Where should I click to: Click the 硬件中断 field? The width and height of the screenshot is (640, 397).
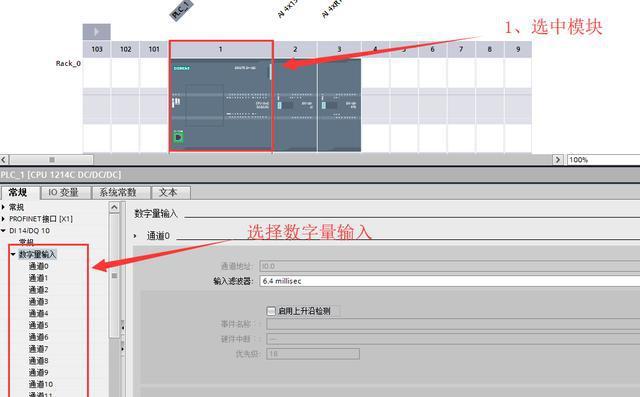[x=453, y=339]
